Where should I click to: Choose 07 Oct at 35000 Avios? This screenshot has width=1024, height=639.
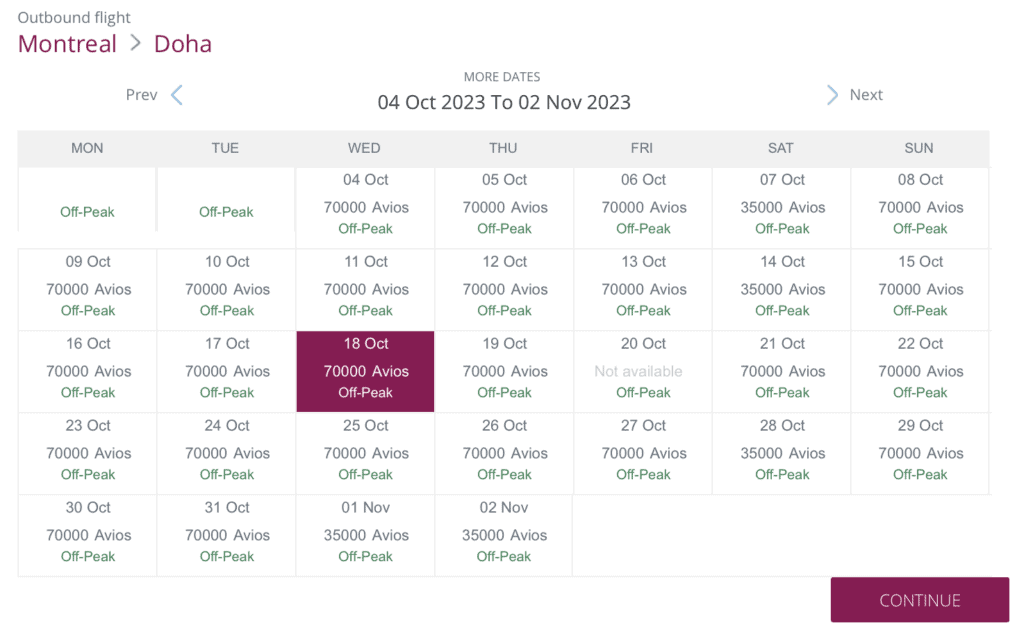click(x=781, y=207)
